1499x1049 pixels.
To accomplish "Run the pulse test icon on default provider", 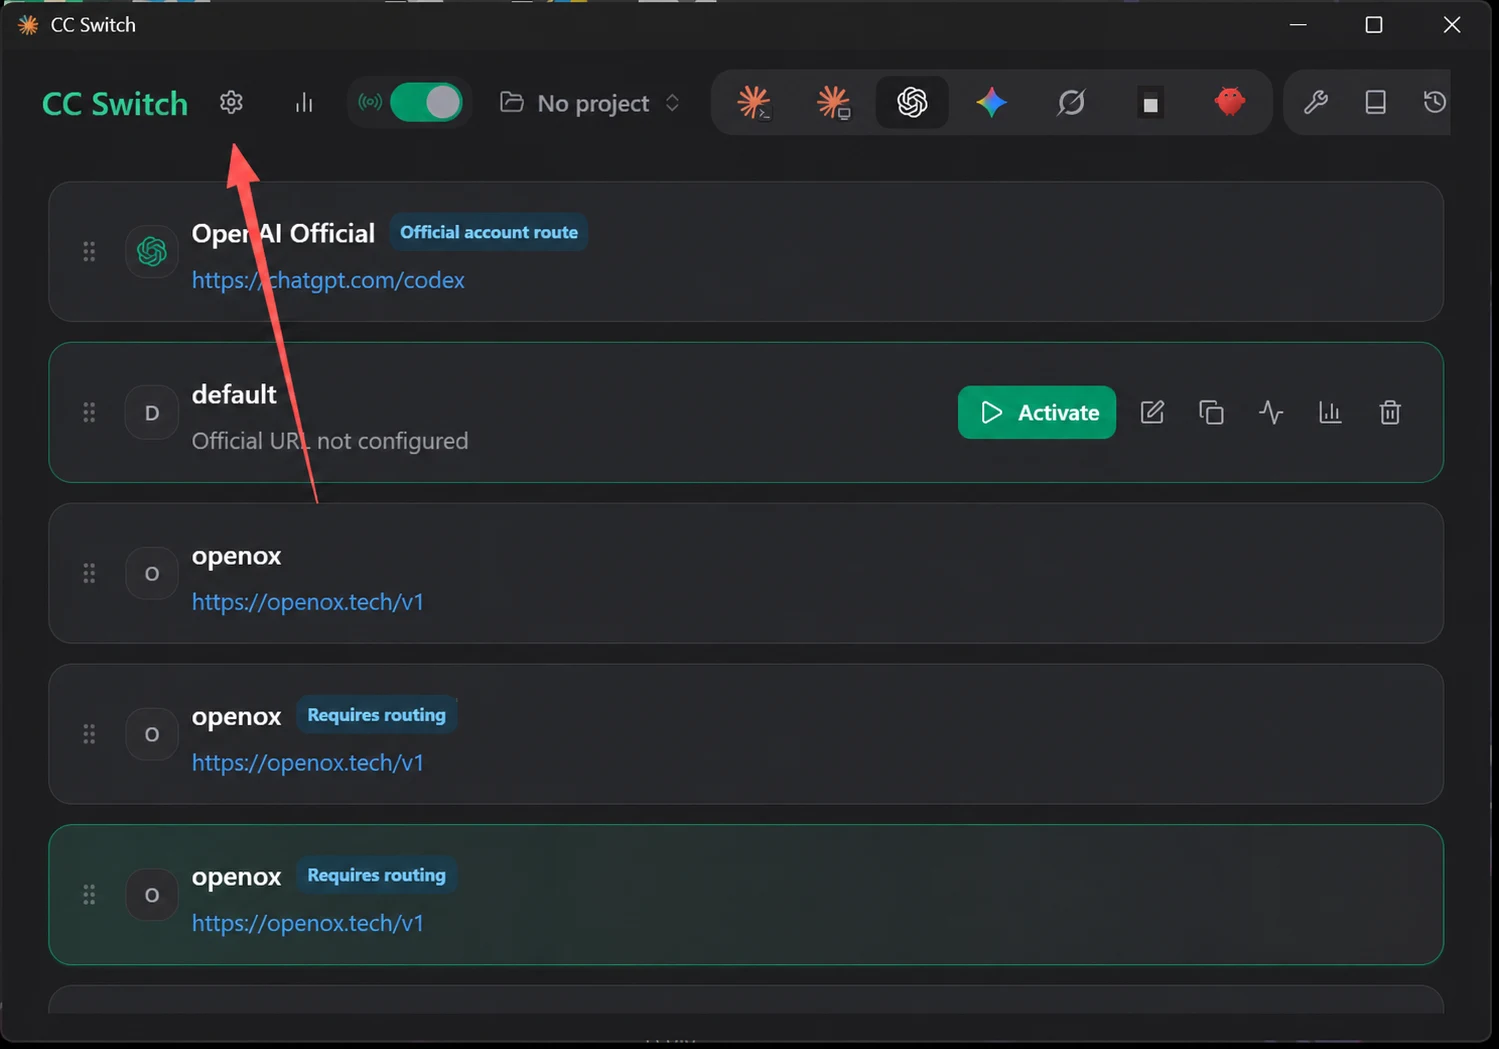I will [1271, 412].
